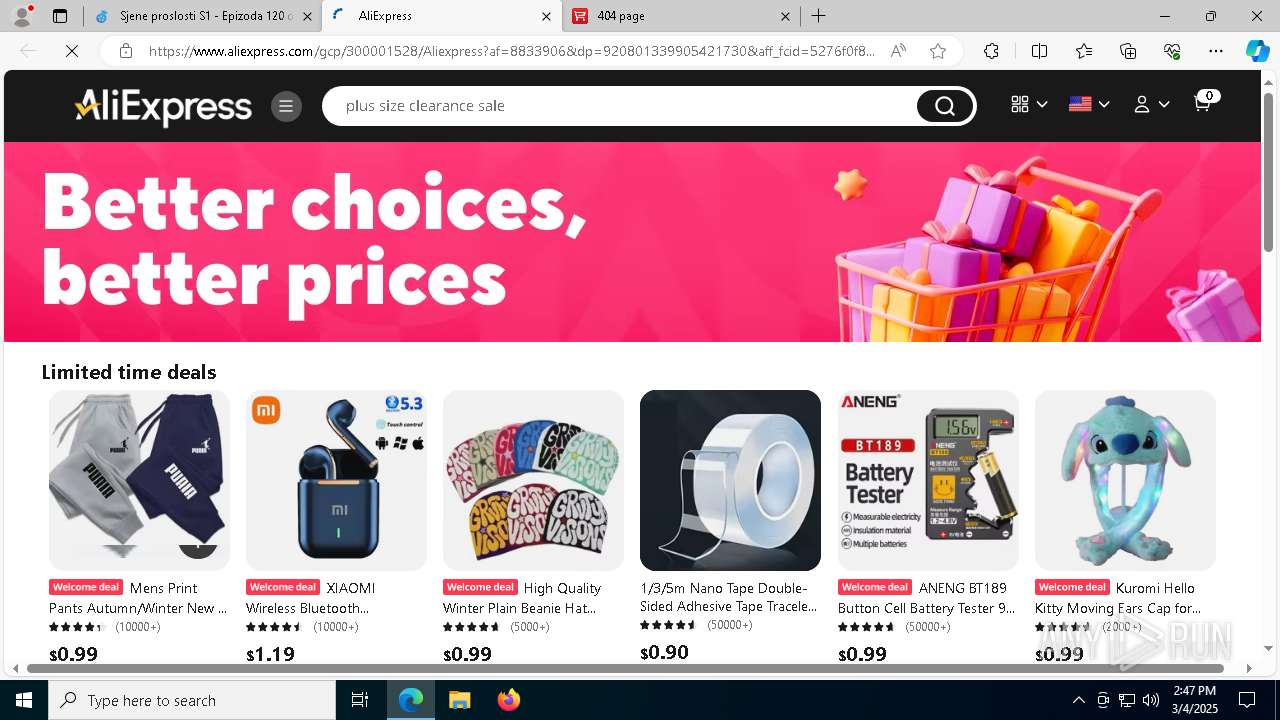Screen dimensions: 1280x720
Task: Toggle Read aloud in address bar
Action: [x=898, y=51]
